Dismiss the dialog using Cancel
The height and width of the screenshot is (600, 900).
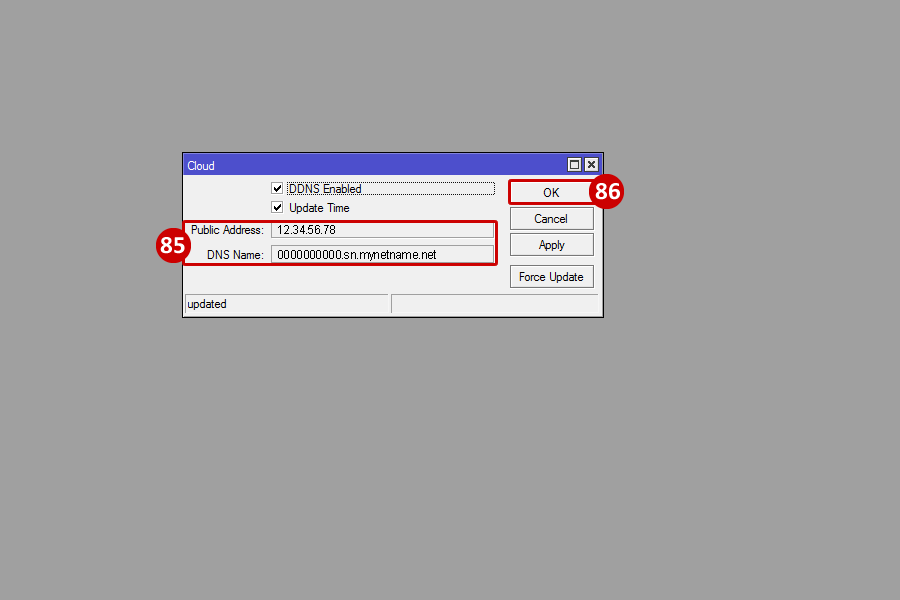552,219
